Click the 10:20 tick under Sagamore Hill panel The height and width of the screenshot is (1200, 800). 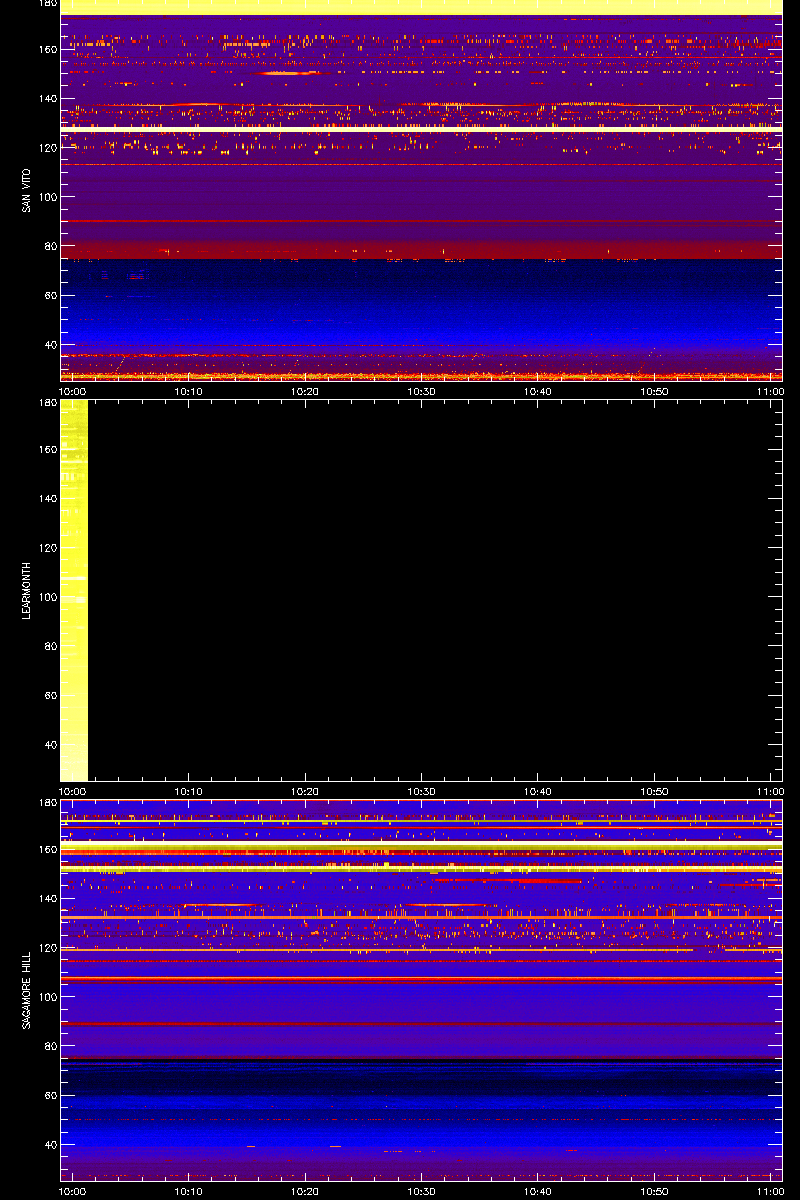(x=305, y=1191)
